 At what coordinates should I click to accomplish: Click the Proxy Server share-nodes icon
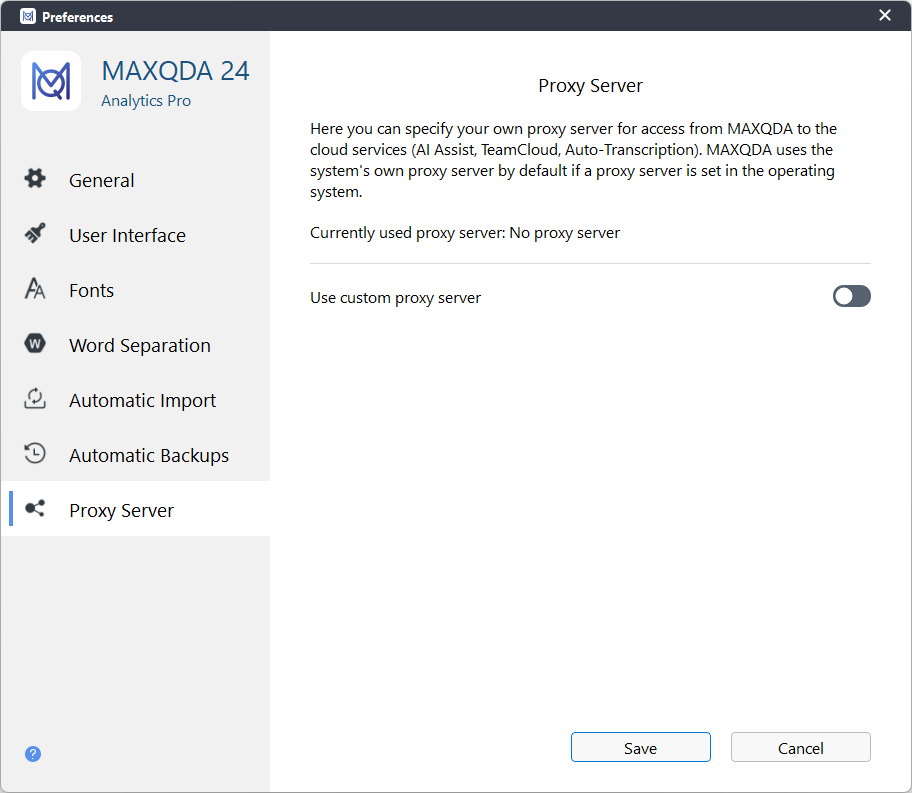(35, 508)
